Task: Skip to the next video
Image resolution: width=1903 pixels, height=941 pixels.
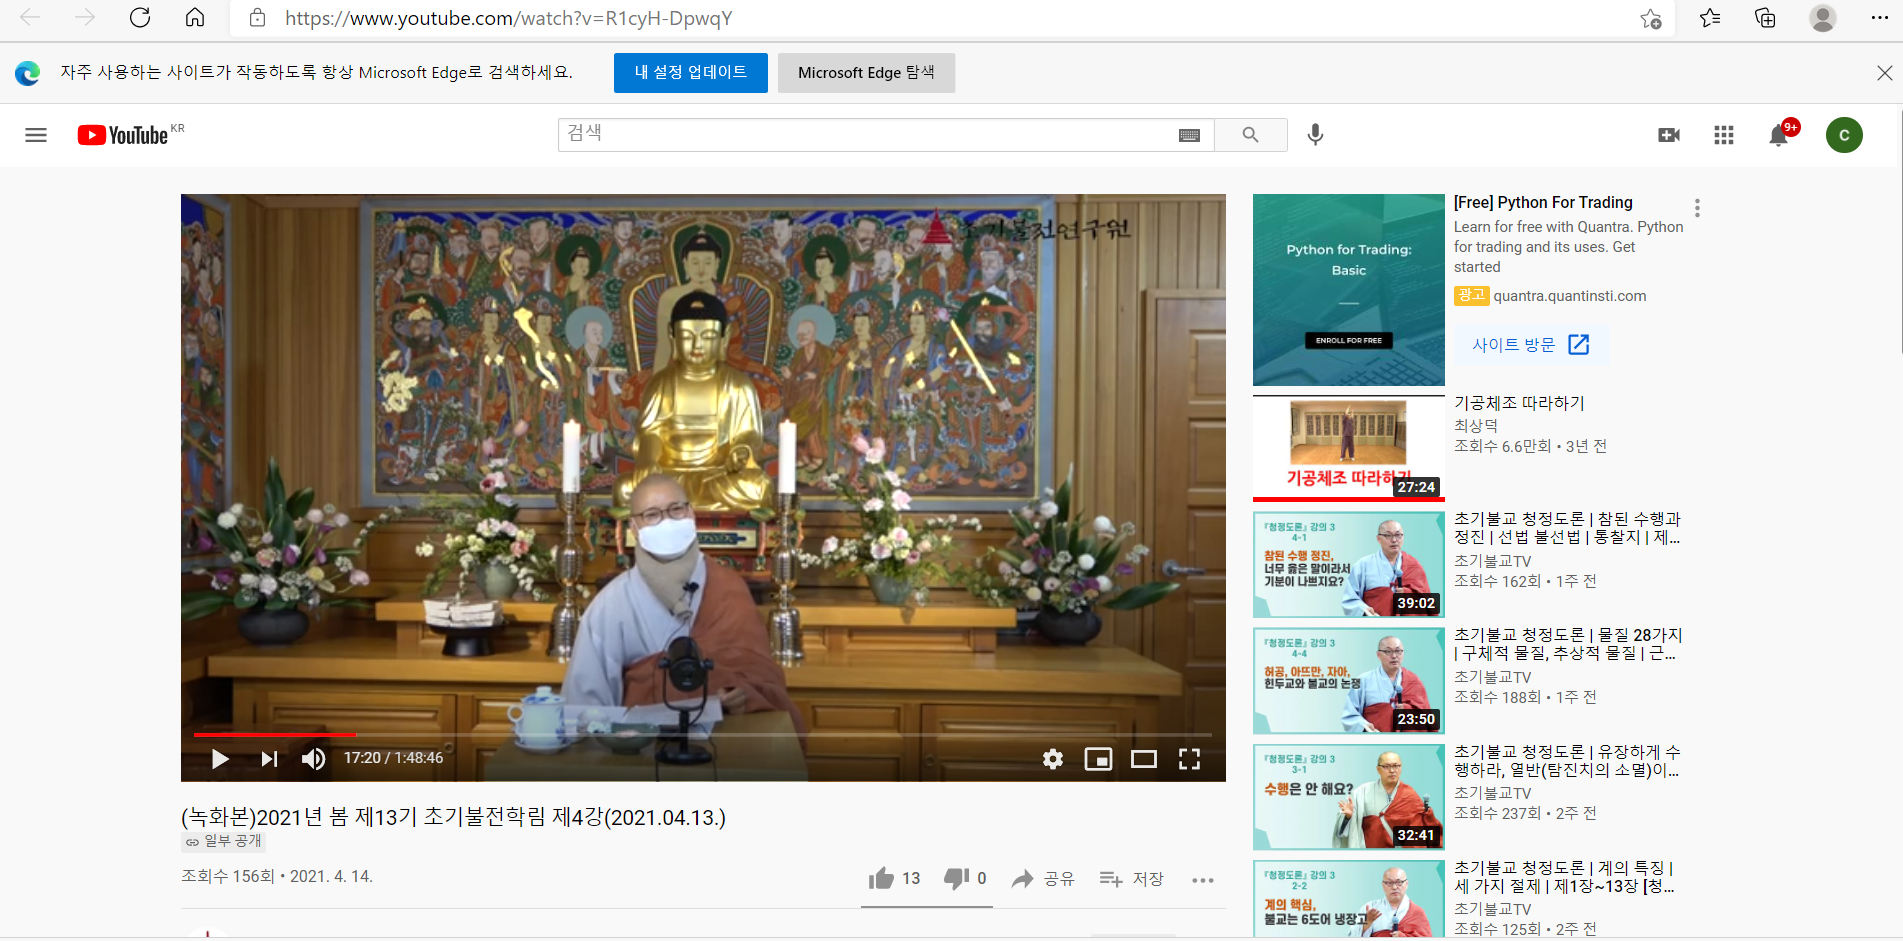Action: pos(269,759)
